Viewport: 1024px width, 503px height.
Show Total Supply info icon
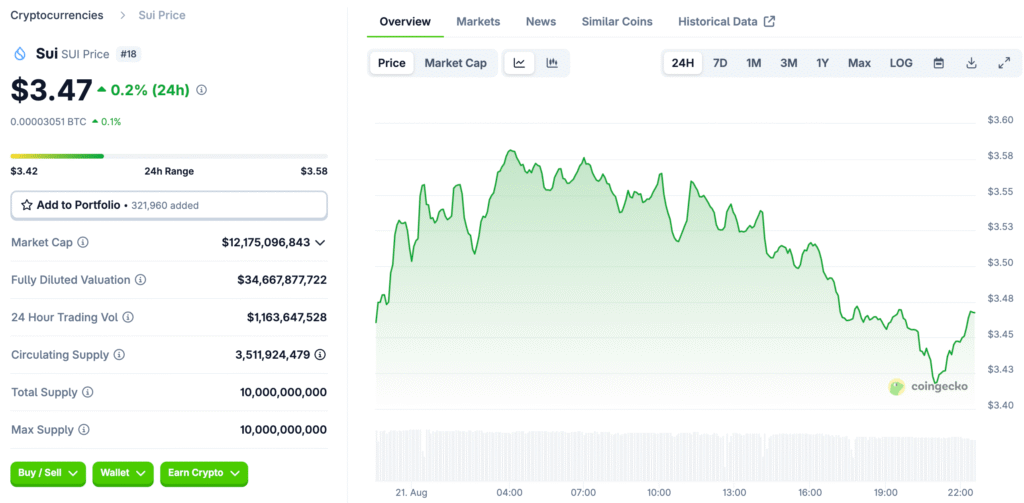click(88, 393)
